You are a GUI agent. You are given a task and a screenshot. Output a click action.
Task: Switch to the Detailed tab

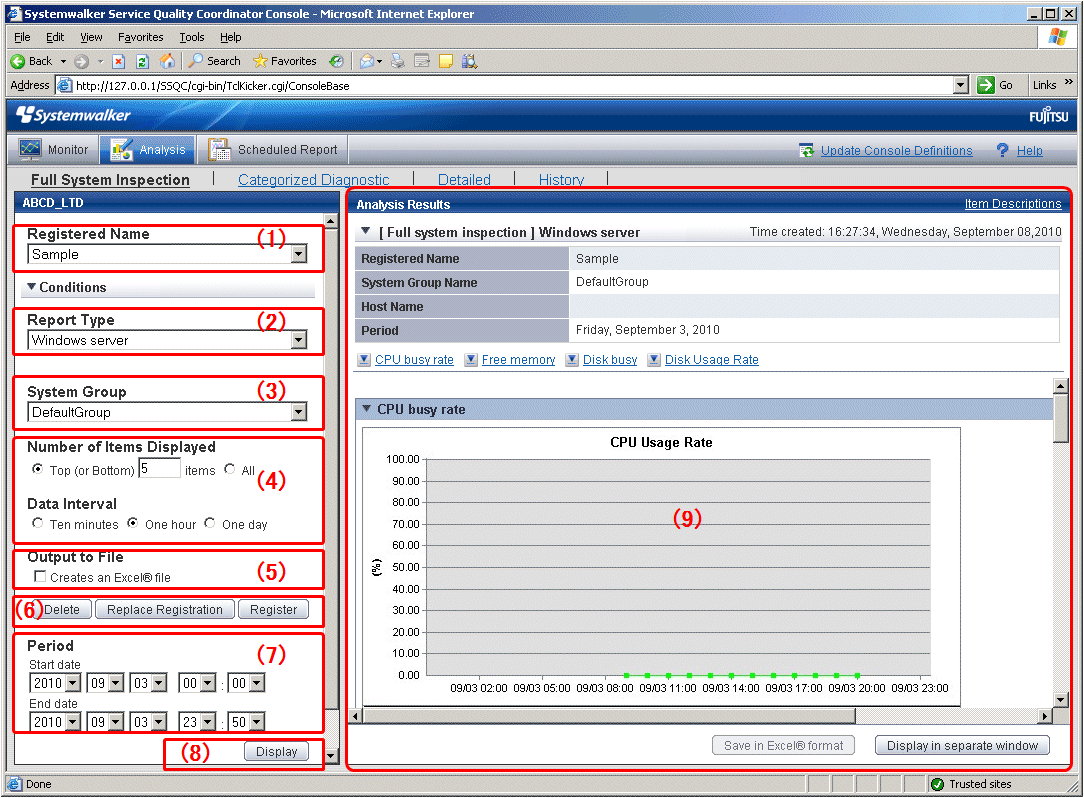[x=464, y=180]
